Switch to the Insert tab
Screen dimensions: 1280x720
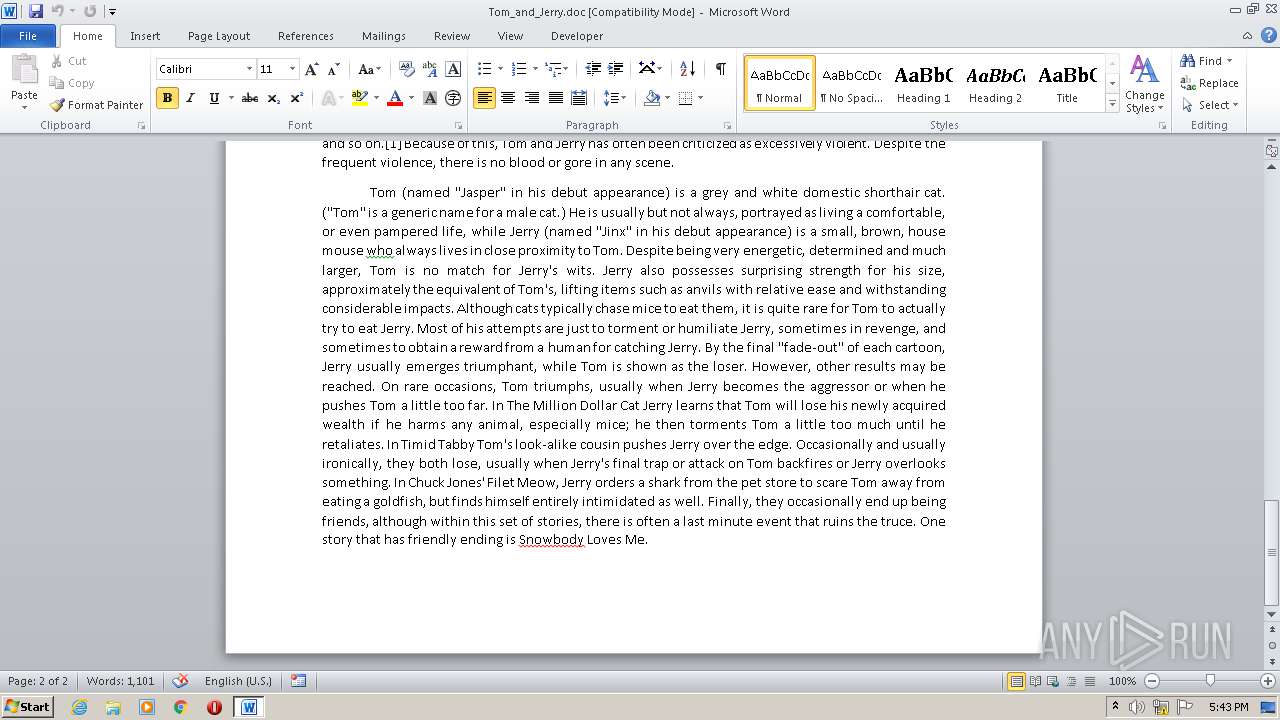[145, 36]
